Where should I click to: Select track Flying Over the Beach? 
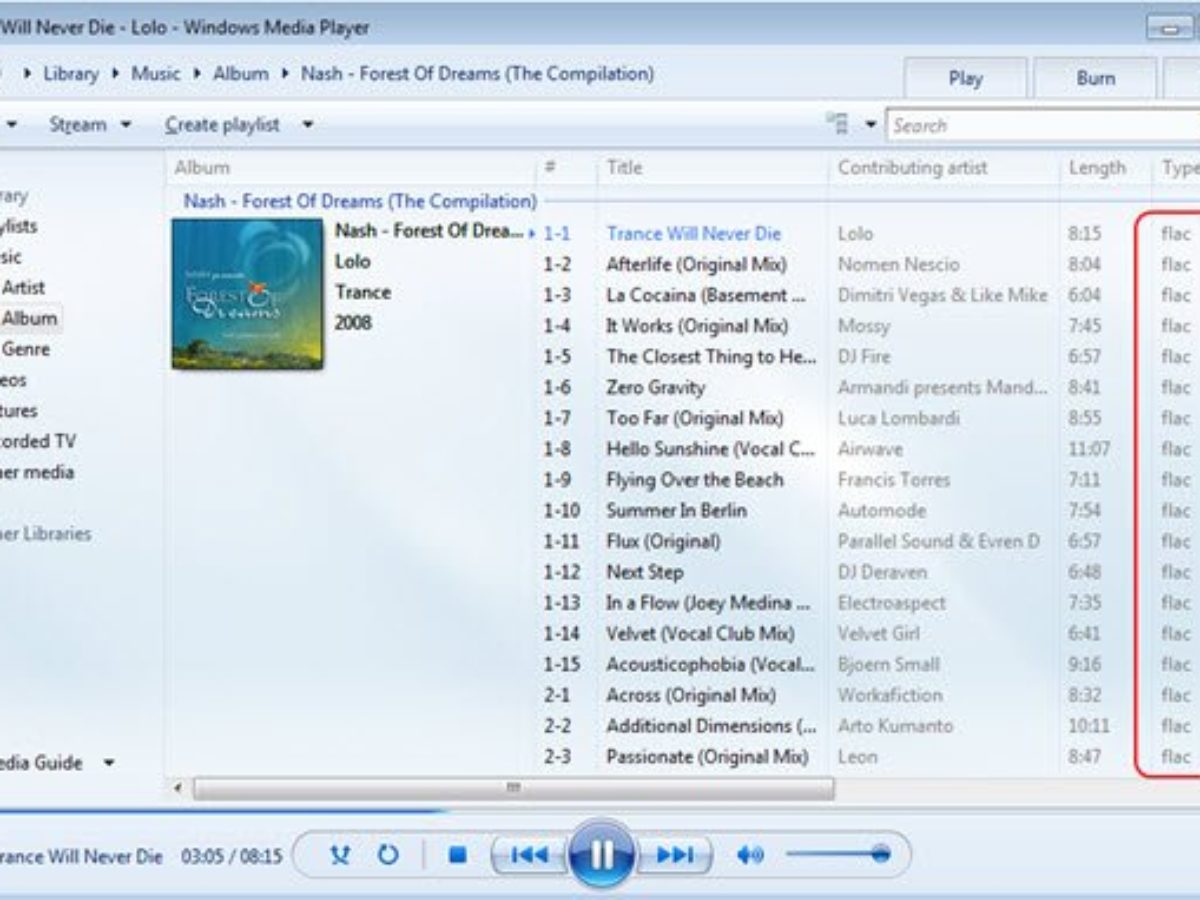click(695, 480)
